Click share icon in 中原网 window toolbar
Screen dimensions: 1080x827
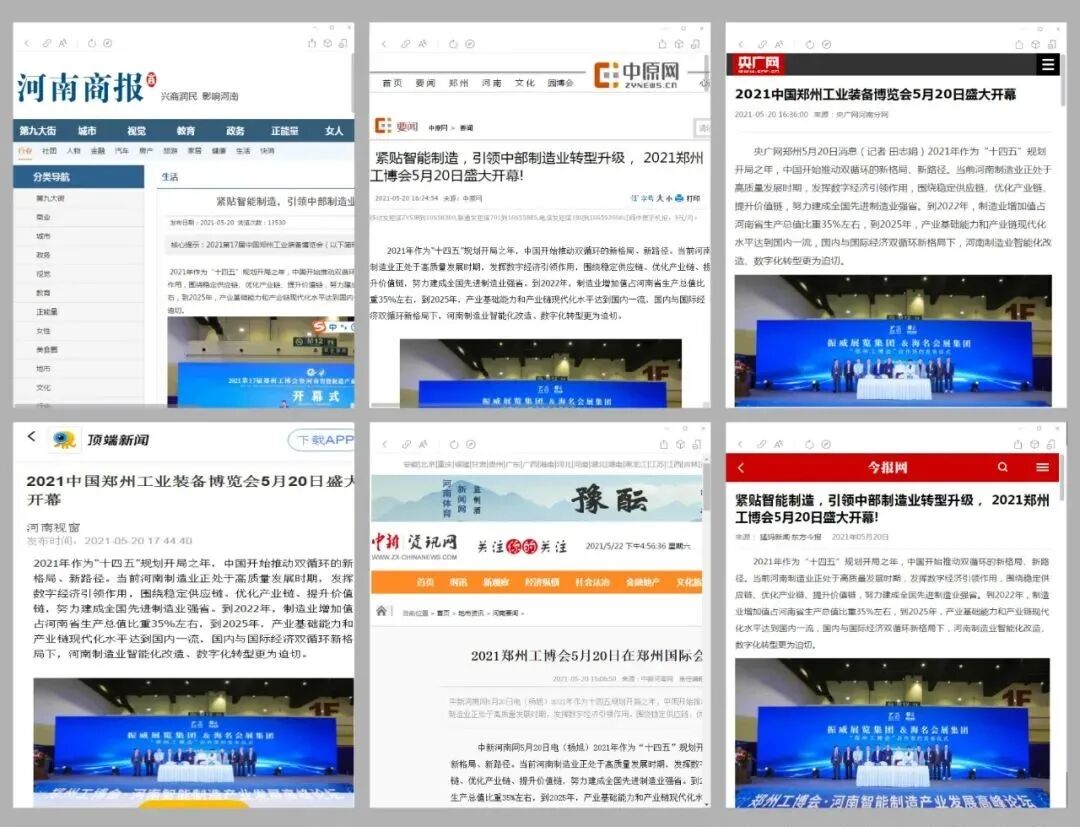click(x=662, y=44)
